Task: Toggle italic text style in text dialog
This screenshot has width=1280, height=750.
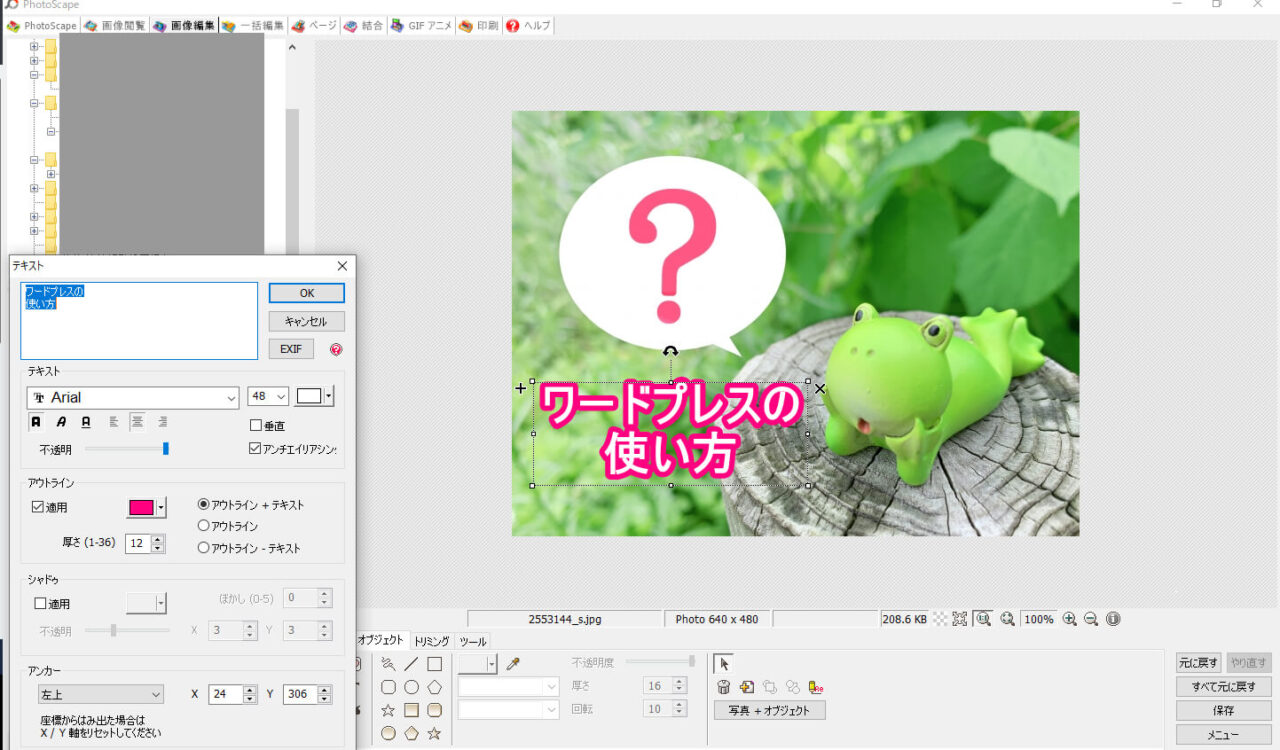Action: 61,422
